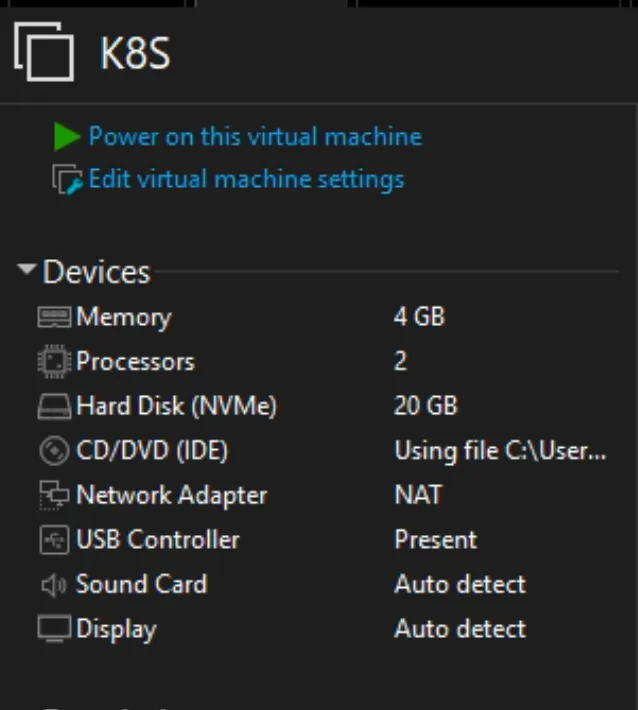Collapse the Devices section triangle
Viewport: 638px width, 710px height.
27,269
